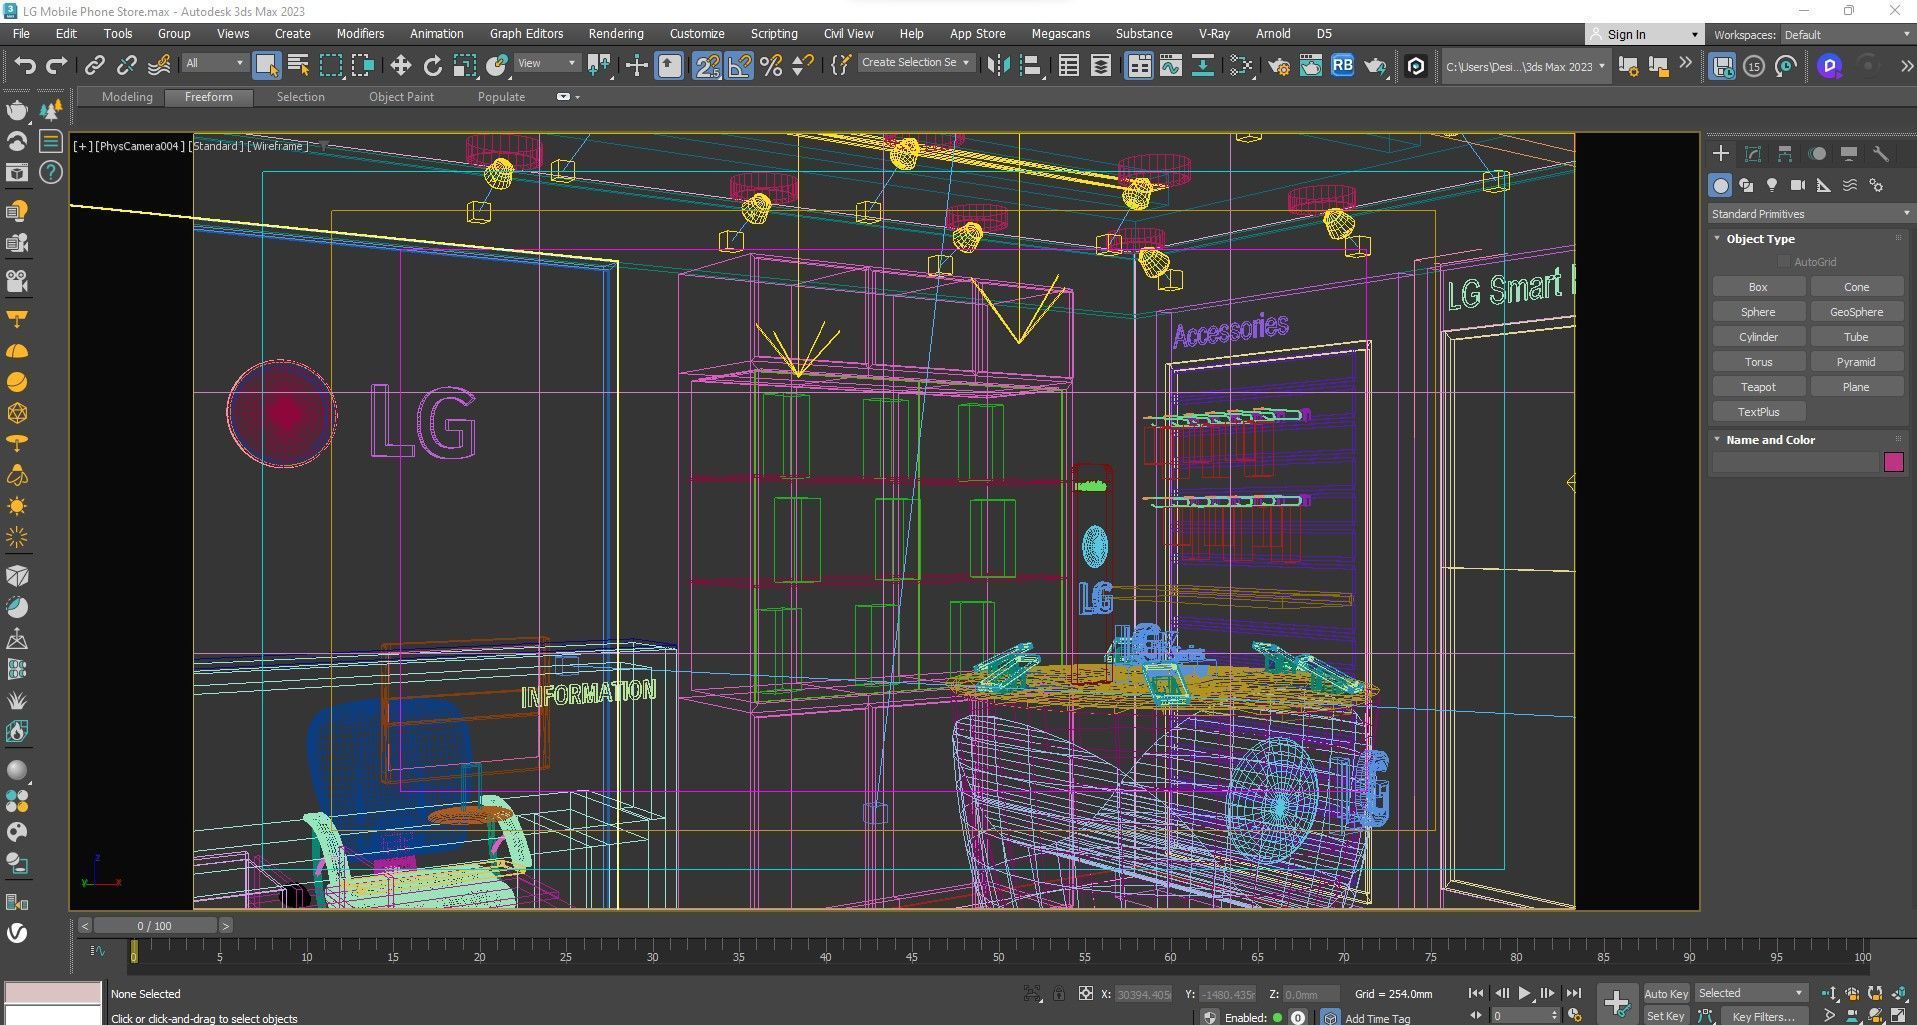Click the Mirror tool icon
Image resolution: width=1917 pixels, height=1025 pixels.
pos(997,66)
